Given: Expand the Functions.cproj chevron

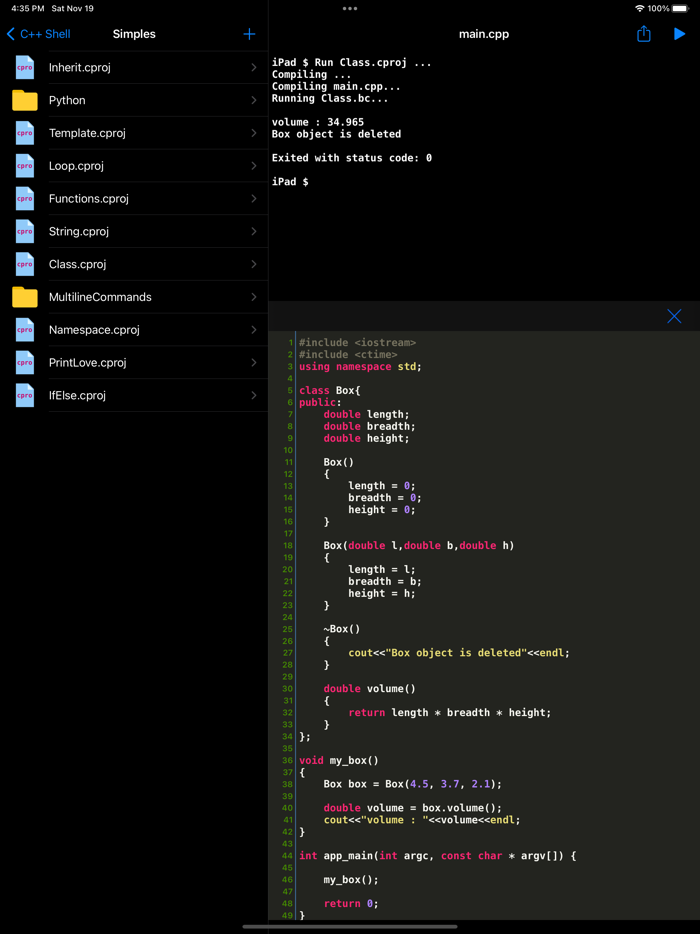Looking at the screenshot, I should coord(255,198).
